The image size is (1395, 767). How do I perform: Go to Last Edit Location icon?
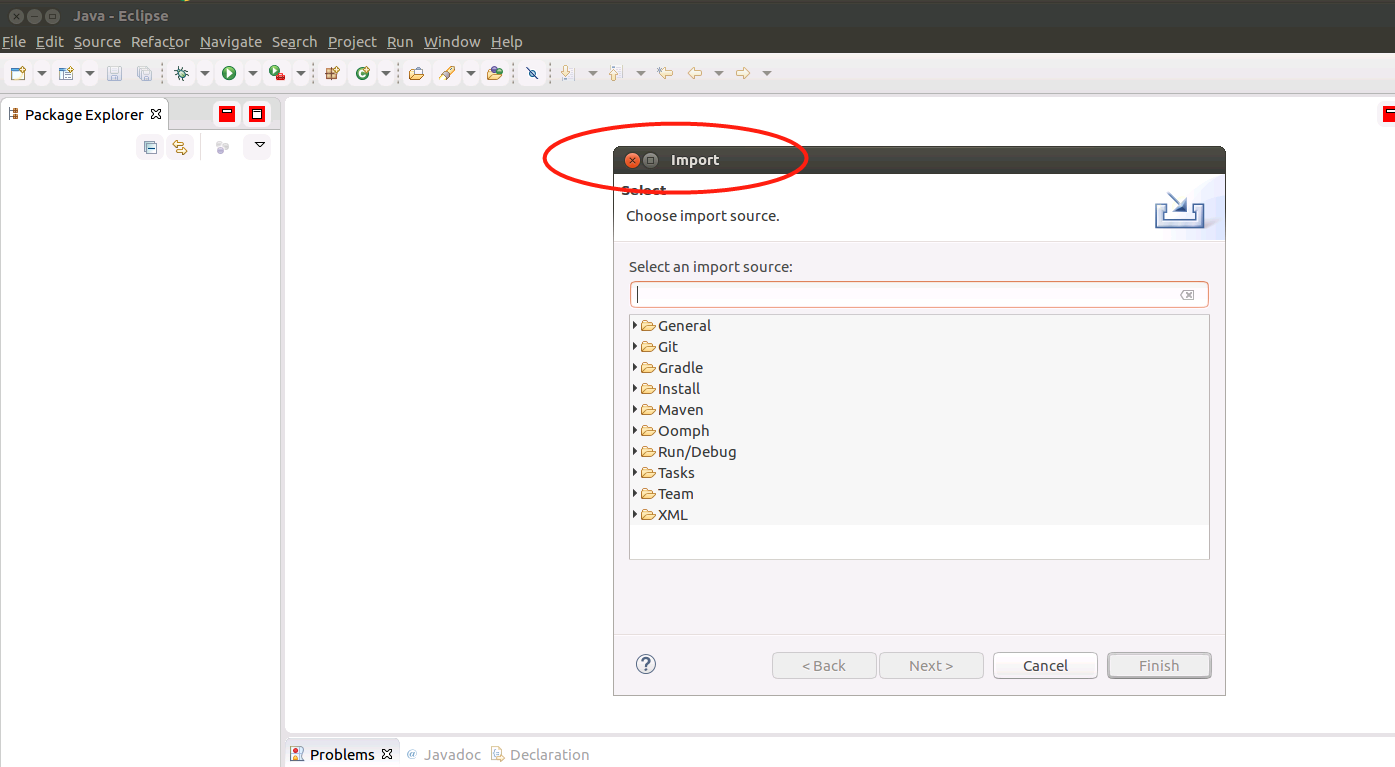pyautogui.click(x=664, y=73)
